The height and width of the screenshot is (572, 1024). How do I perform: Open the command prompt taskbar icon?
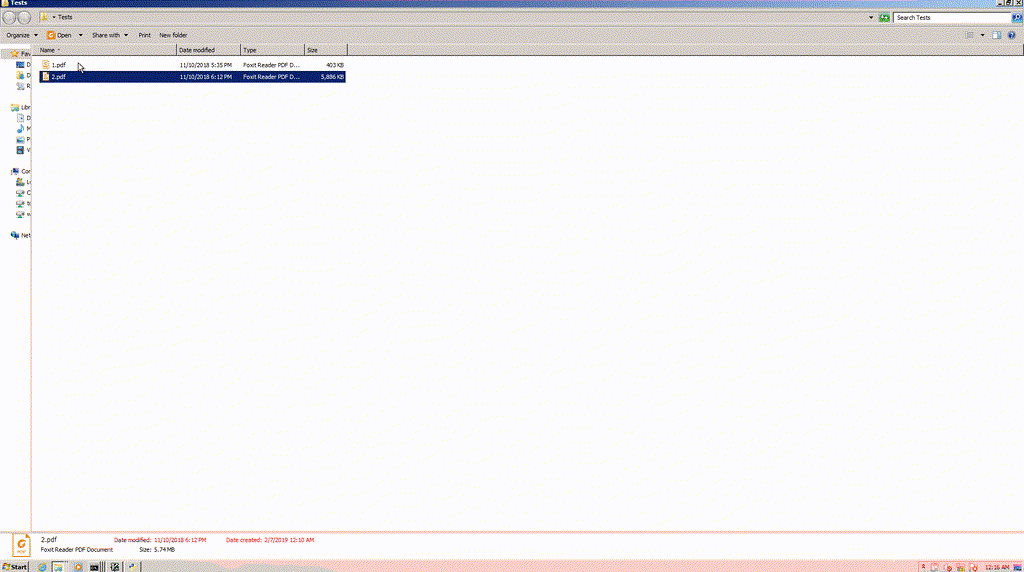(x=94, y=567)
